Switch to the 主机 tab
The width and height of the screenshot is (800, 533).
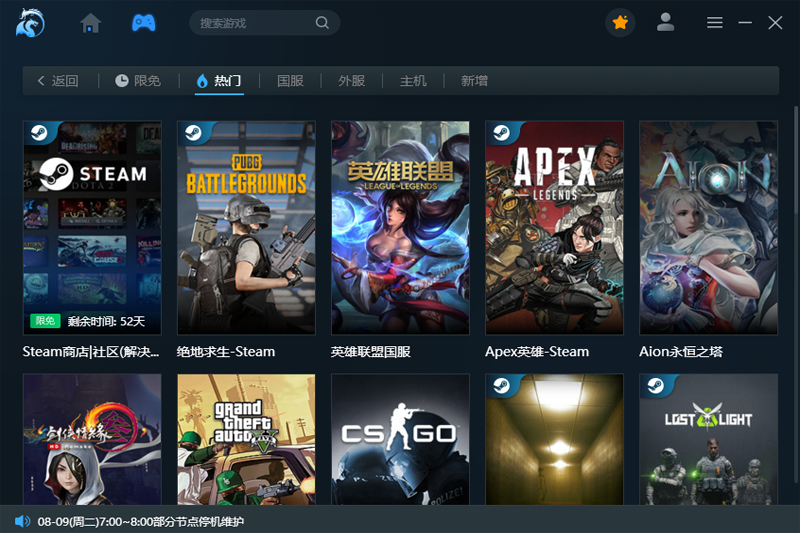(413, 81)
